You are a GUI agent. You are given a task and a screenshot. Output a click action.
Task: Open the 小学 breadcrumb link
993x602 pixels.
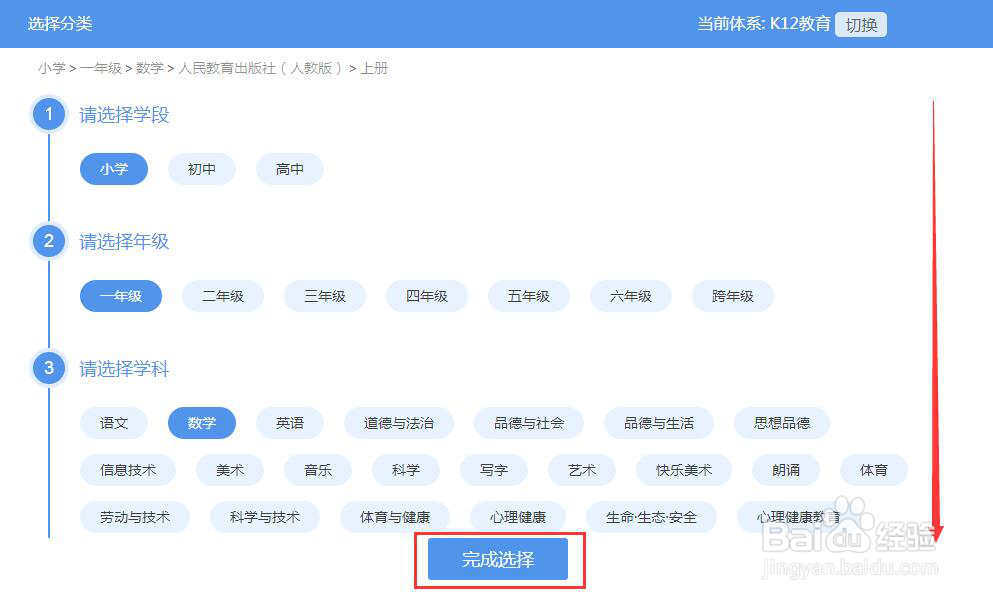pyautogui.click(x=52, y=68)
